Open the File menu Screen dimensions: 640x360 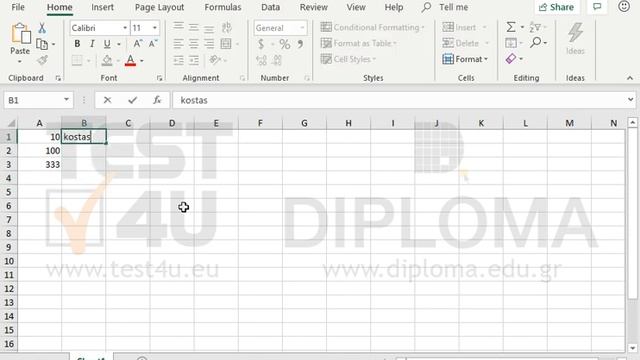pyautogui.click(x=18, y=7)
